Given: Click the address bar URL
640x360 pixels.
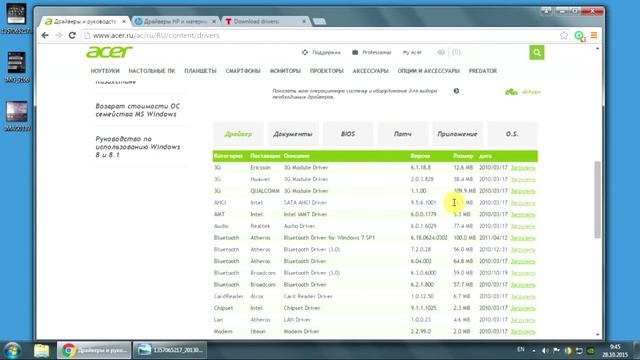Looking at the screenshot, I should tap(156, 36).
